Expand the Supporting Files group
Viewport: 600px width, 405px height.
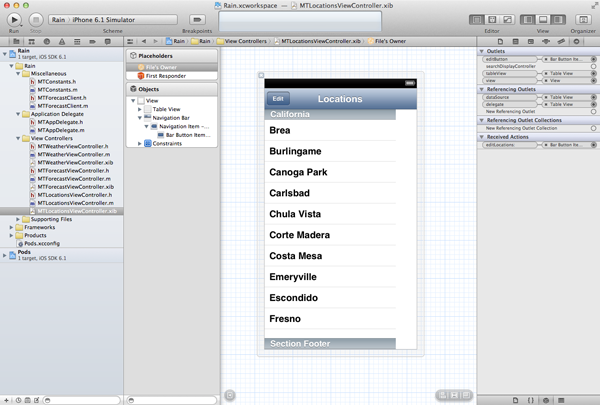[18, 219]
